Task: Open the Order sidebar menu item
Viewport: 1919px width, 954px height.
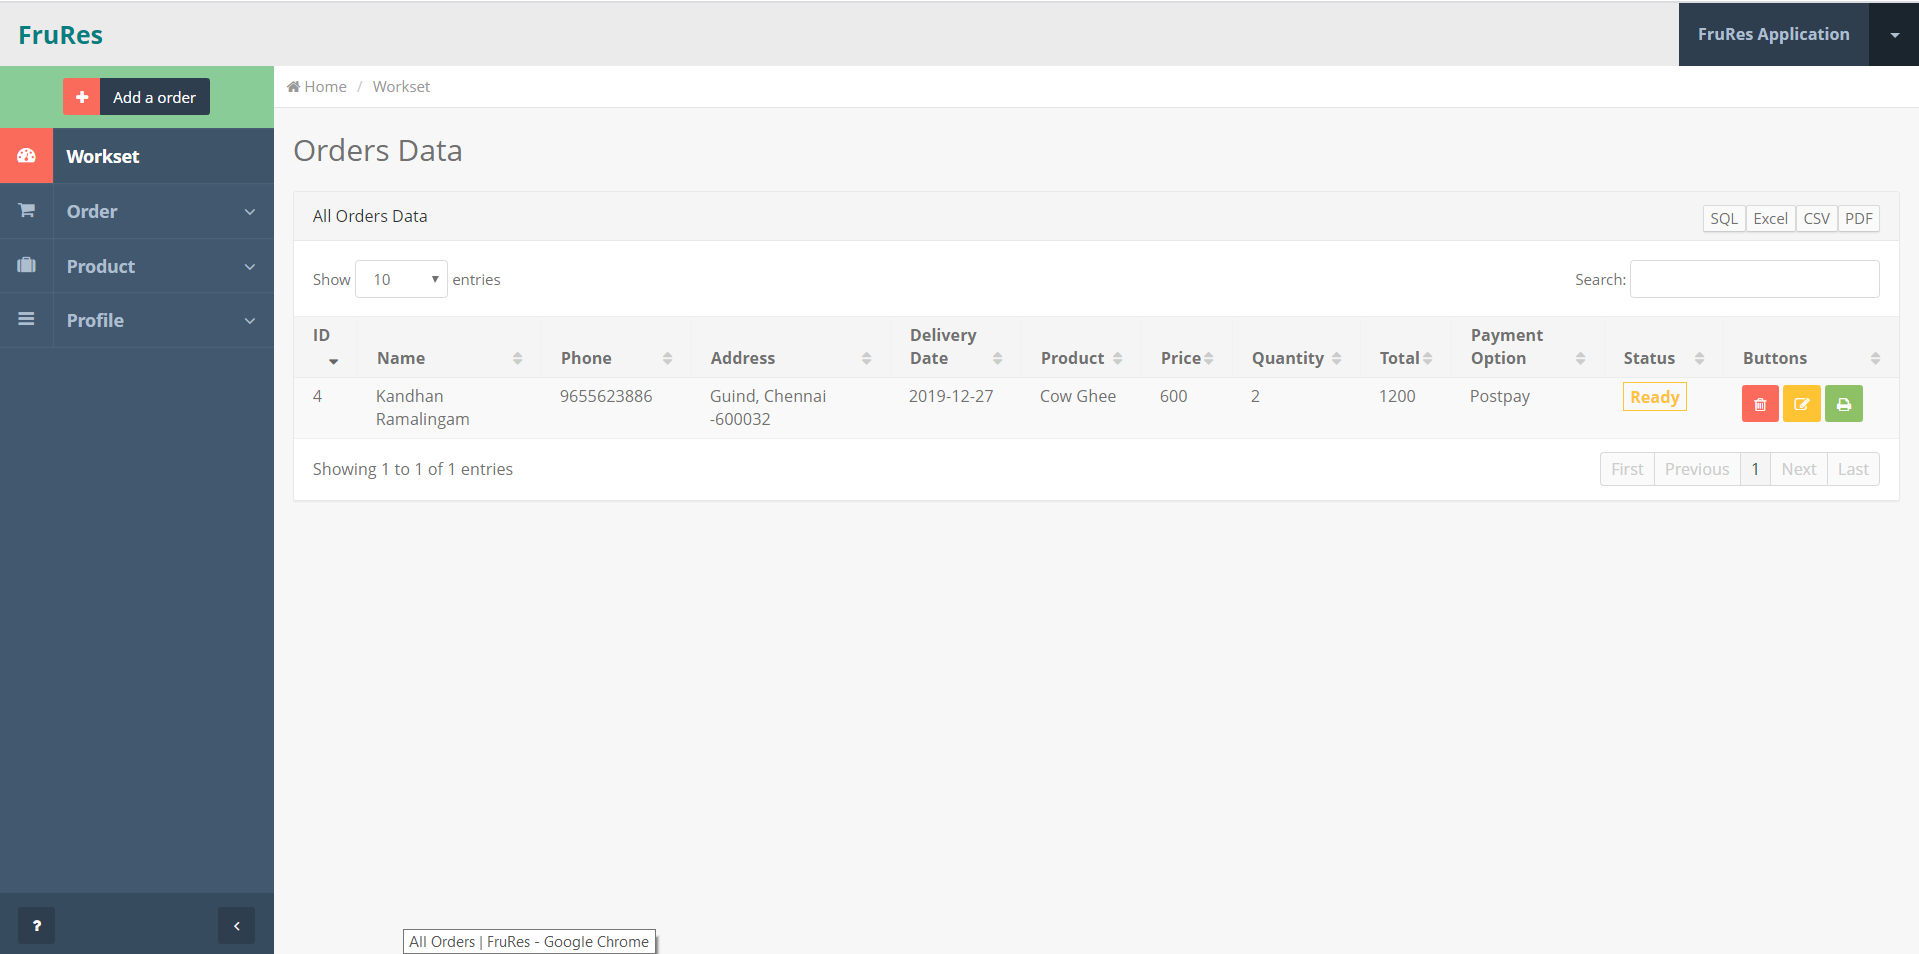Action: point(137,211)
